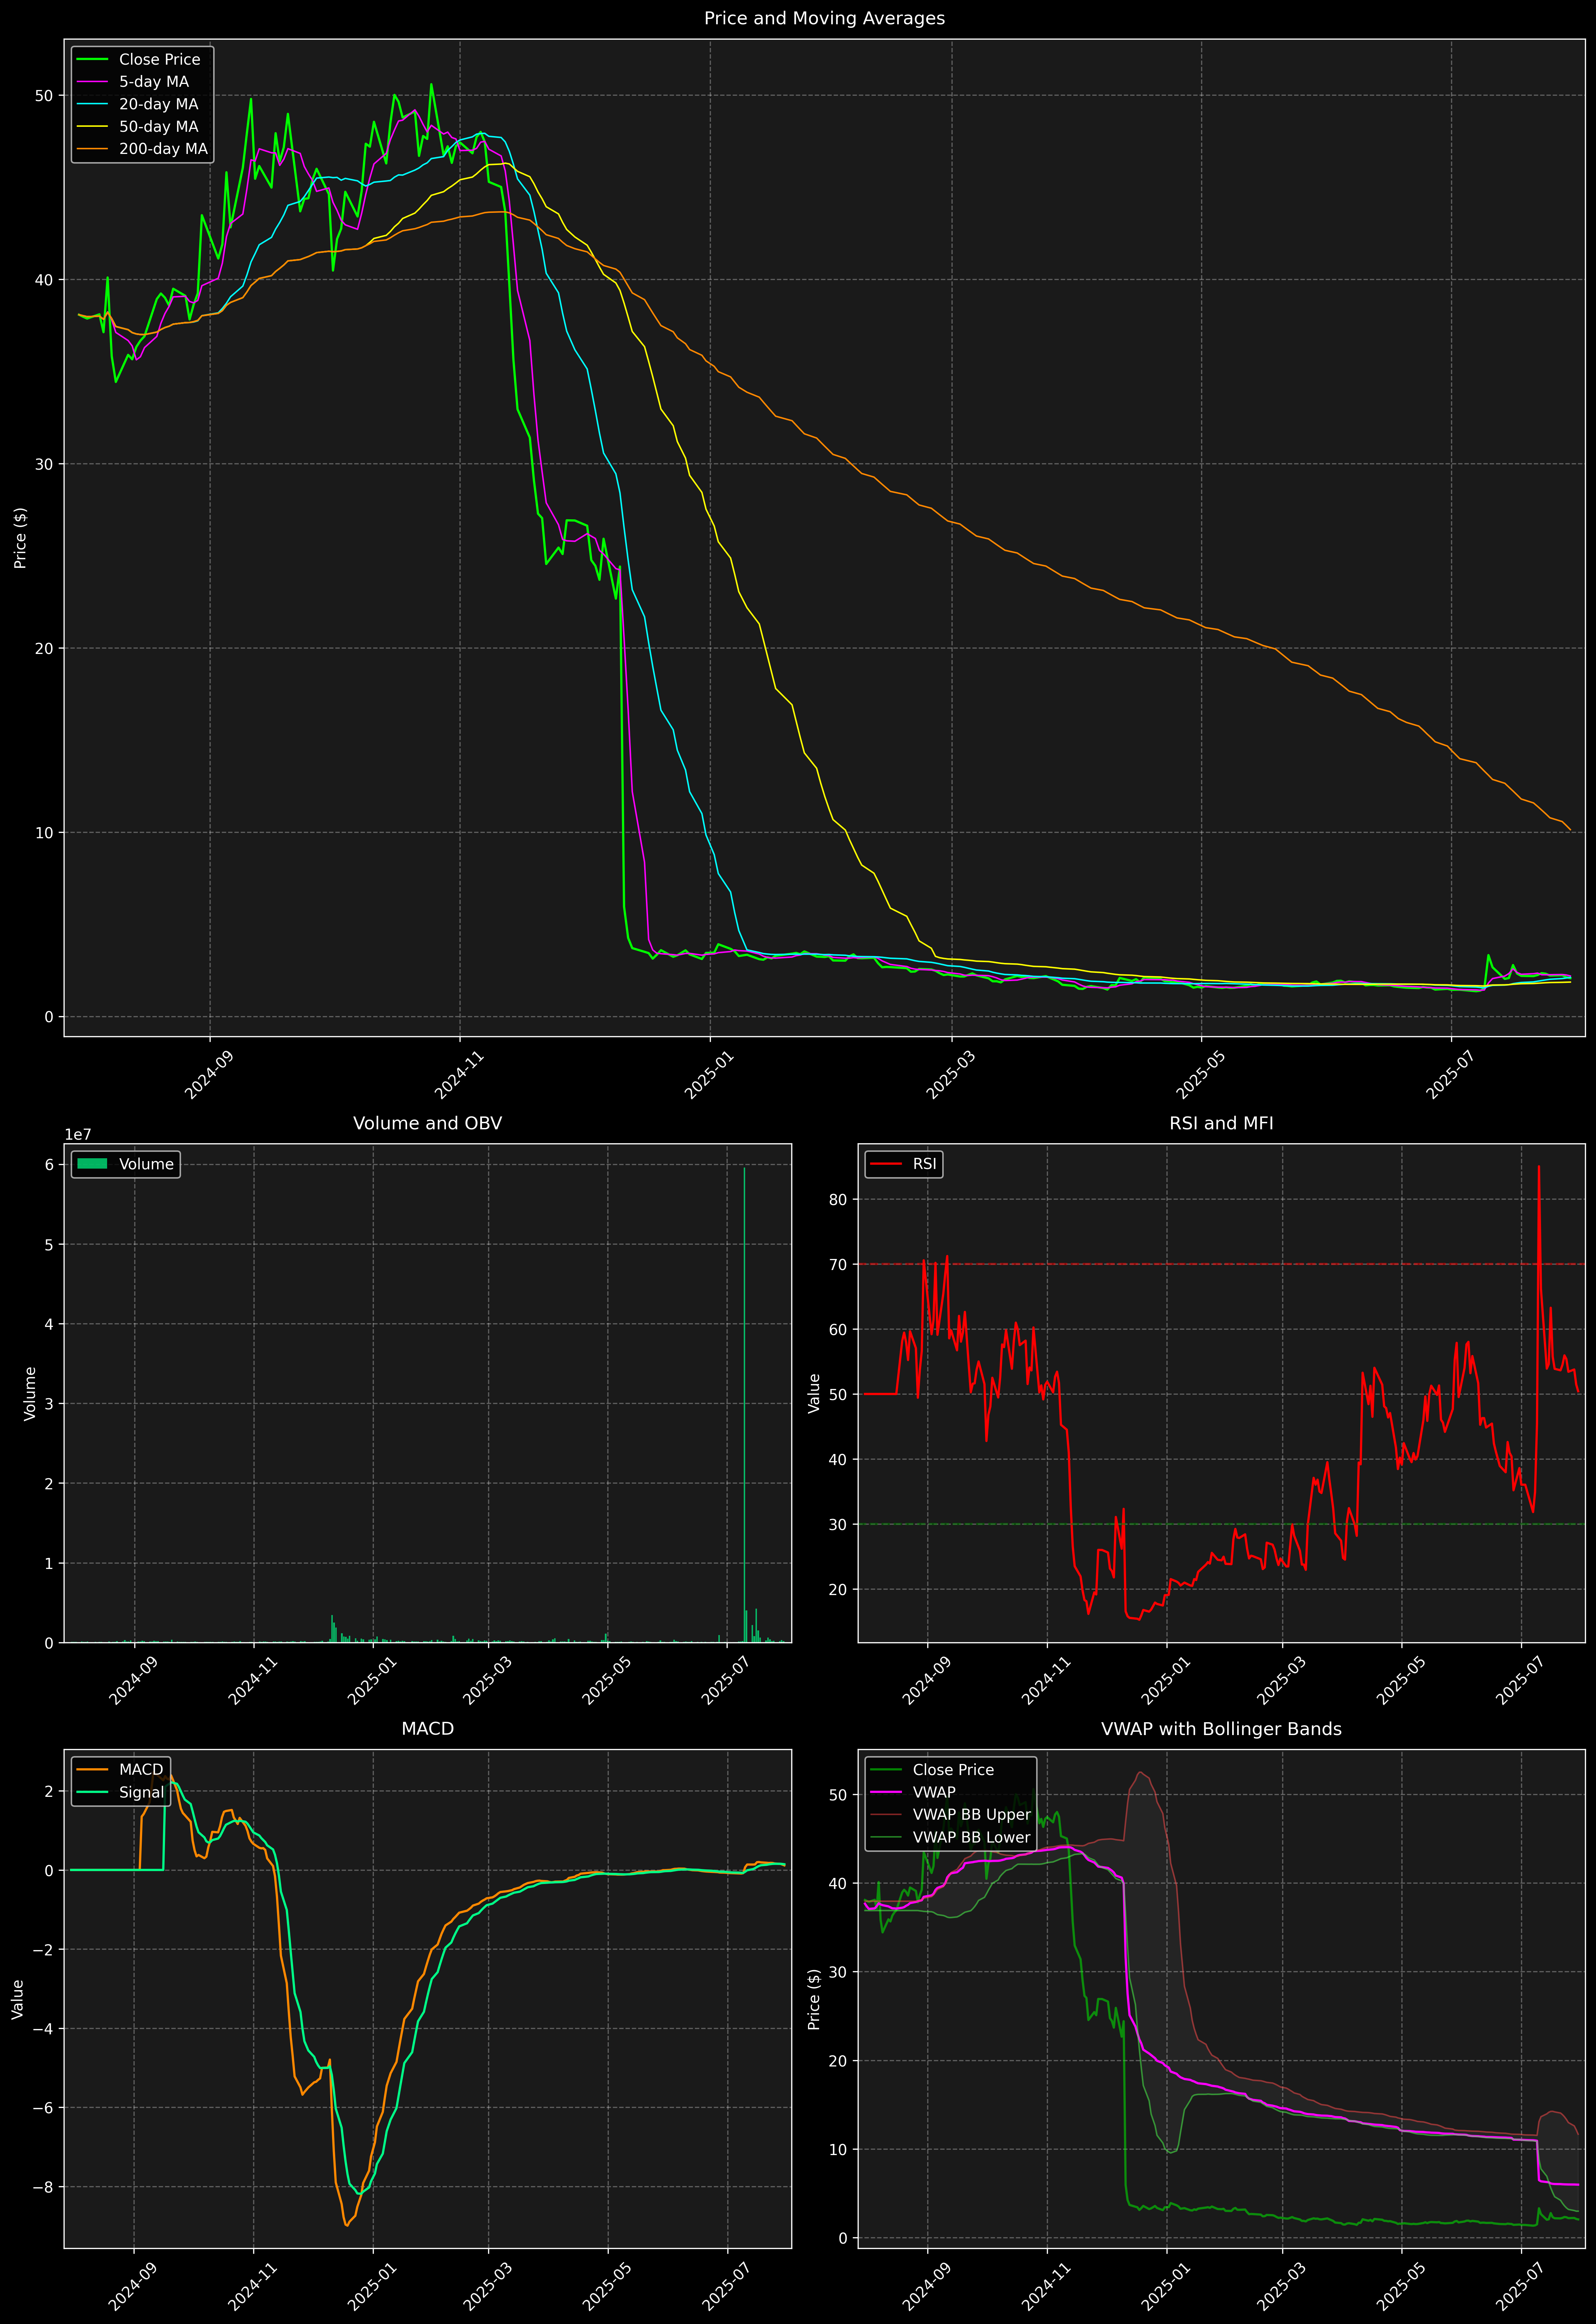Click the RSI peak spike in July 2025
1596x2324 pixels.
pyautogui.click(x=1538, y=1168)
